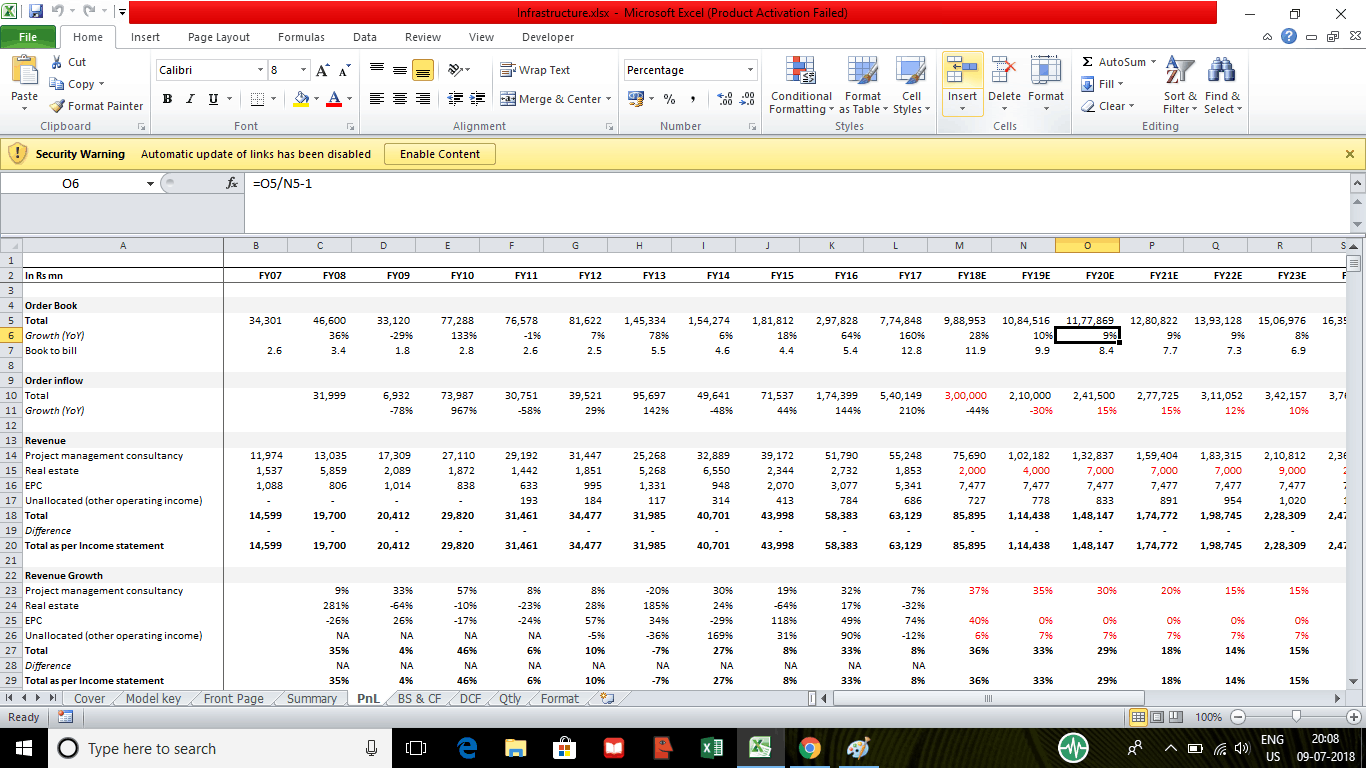Expand the Name Box dropdown arrow
Viewport: 1366px width, 768px height.
[x=150, y=184]
